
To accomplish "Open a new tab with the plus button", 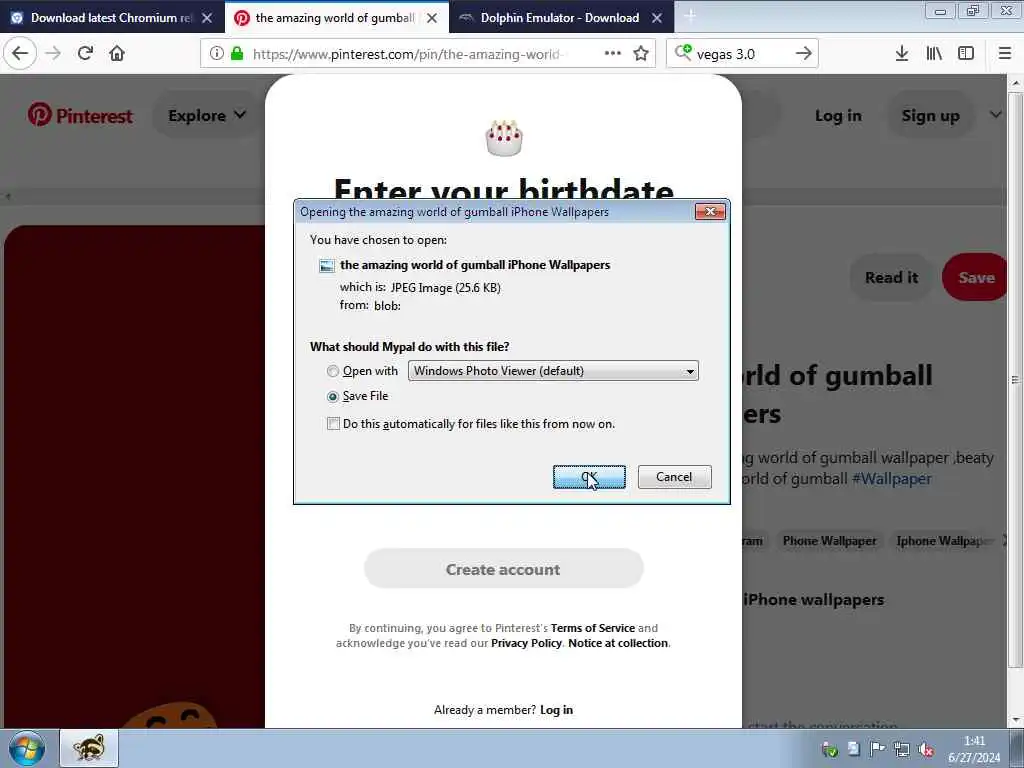I will point(690,16).
